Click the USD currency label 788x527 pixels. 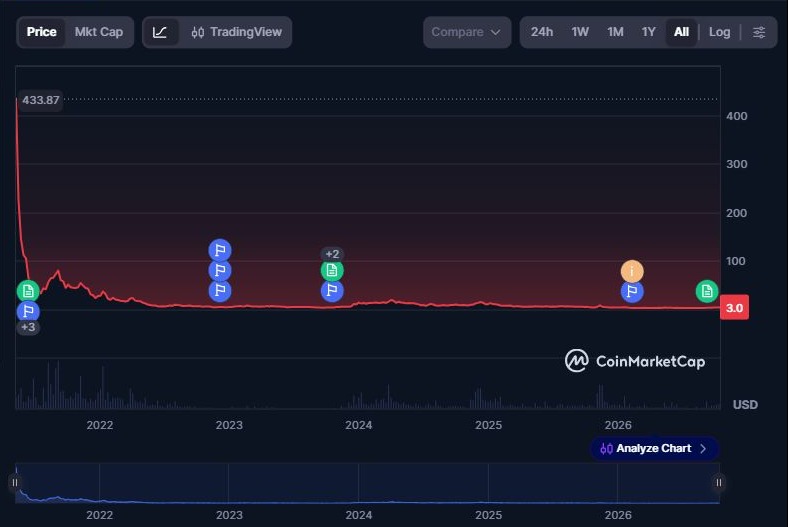pyautogui.click(x=745, y=405)
